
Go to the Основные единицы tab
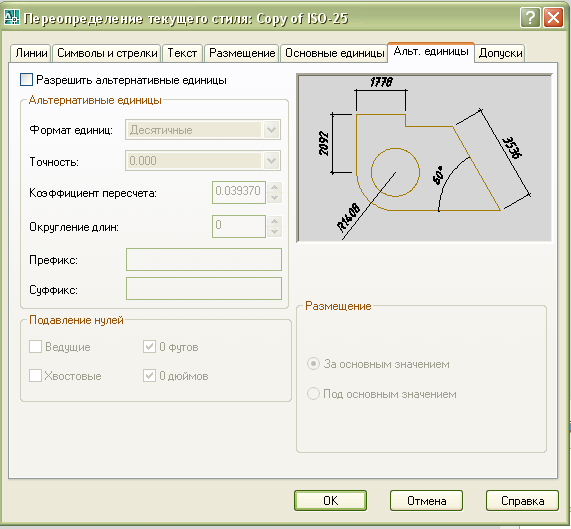[334, 53]
